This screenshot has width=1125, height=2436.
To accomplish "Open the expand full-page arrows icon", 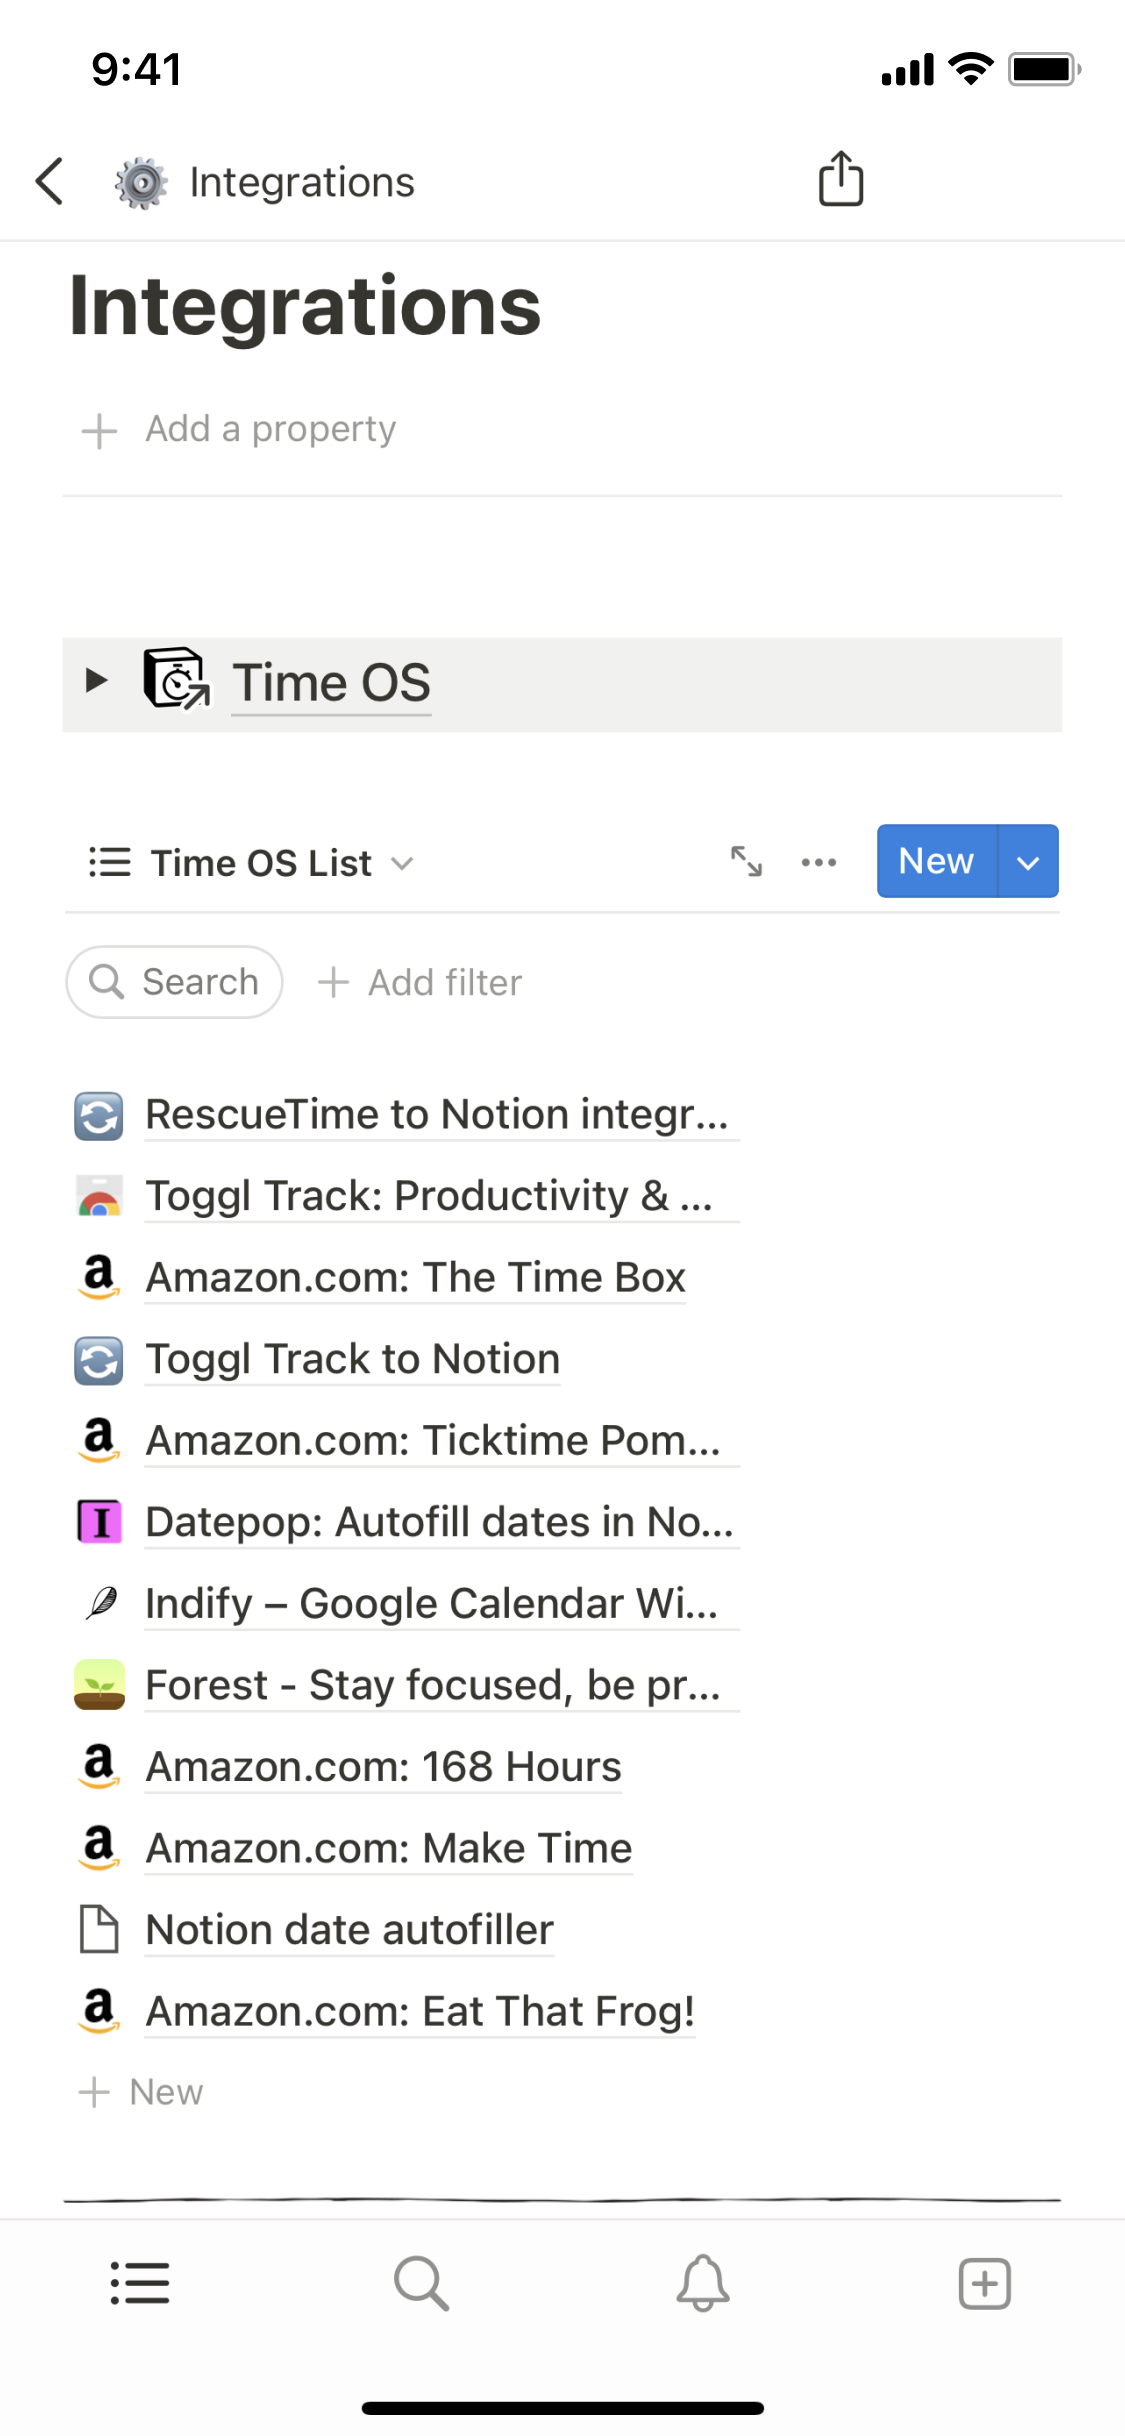I will click(x=746, y=861).
